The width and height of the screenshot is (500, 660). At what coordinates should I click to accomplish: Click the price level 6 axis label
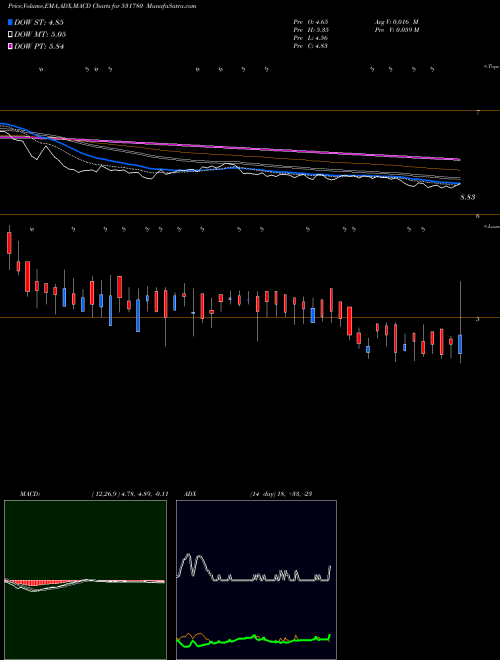478,216
